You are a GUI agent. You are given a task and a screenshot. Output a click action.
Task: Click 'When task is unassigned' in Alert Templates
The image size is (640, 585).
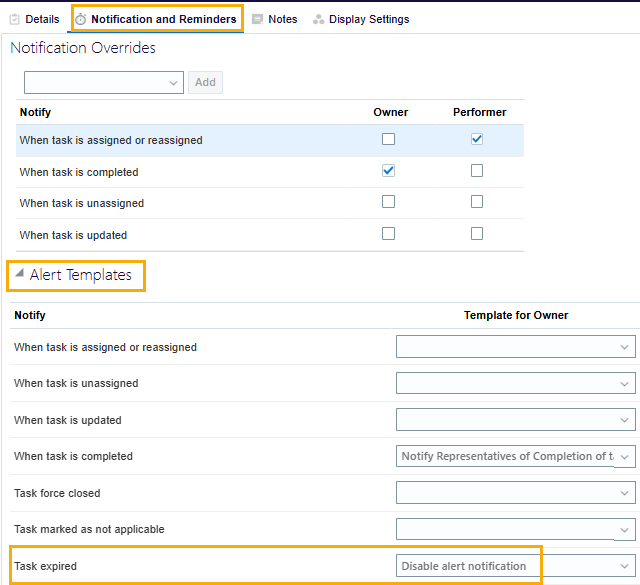(76, 383)
